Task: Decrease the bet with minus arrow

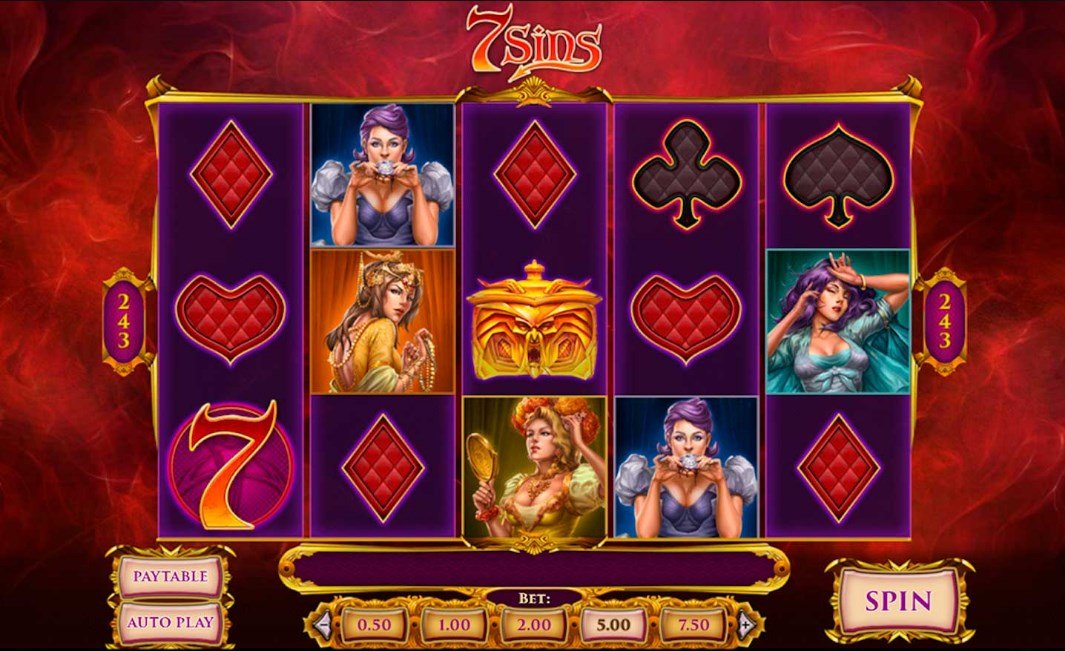Action: pos(323,623)
